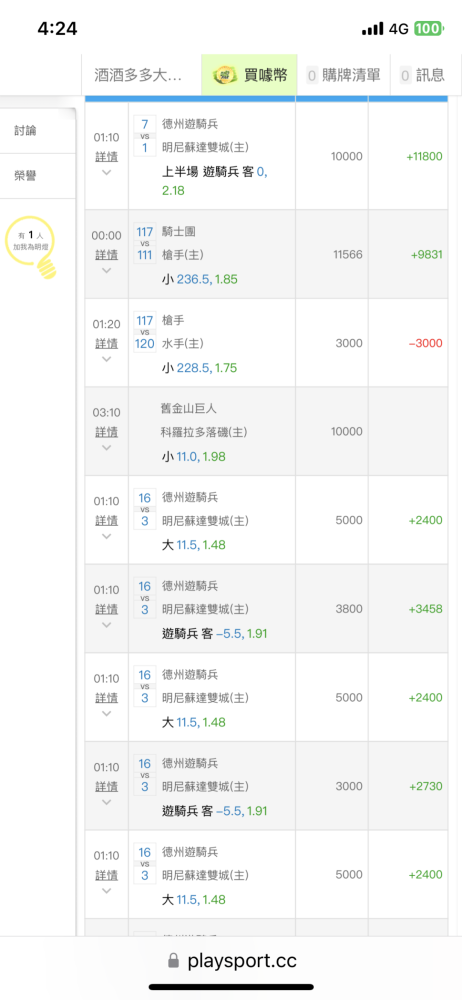Expand chevron for 上半場 遊騎兵 row

coord(107,172)
